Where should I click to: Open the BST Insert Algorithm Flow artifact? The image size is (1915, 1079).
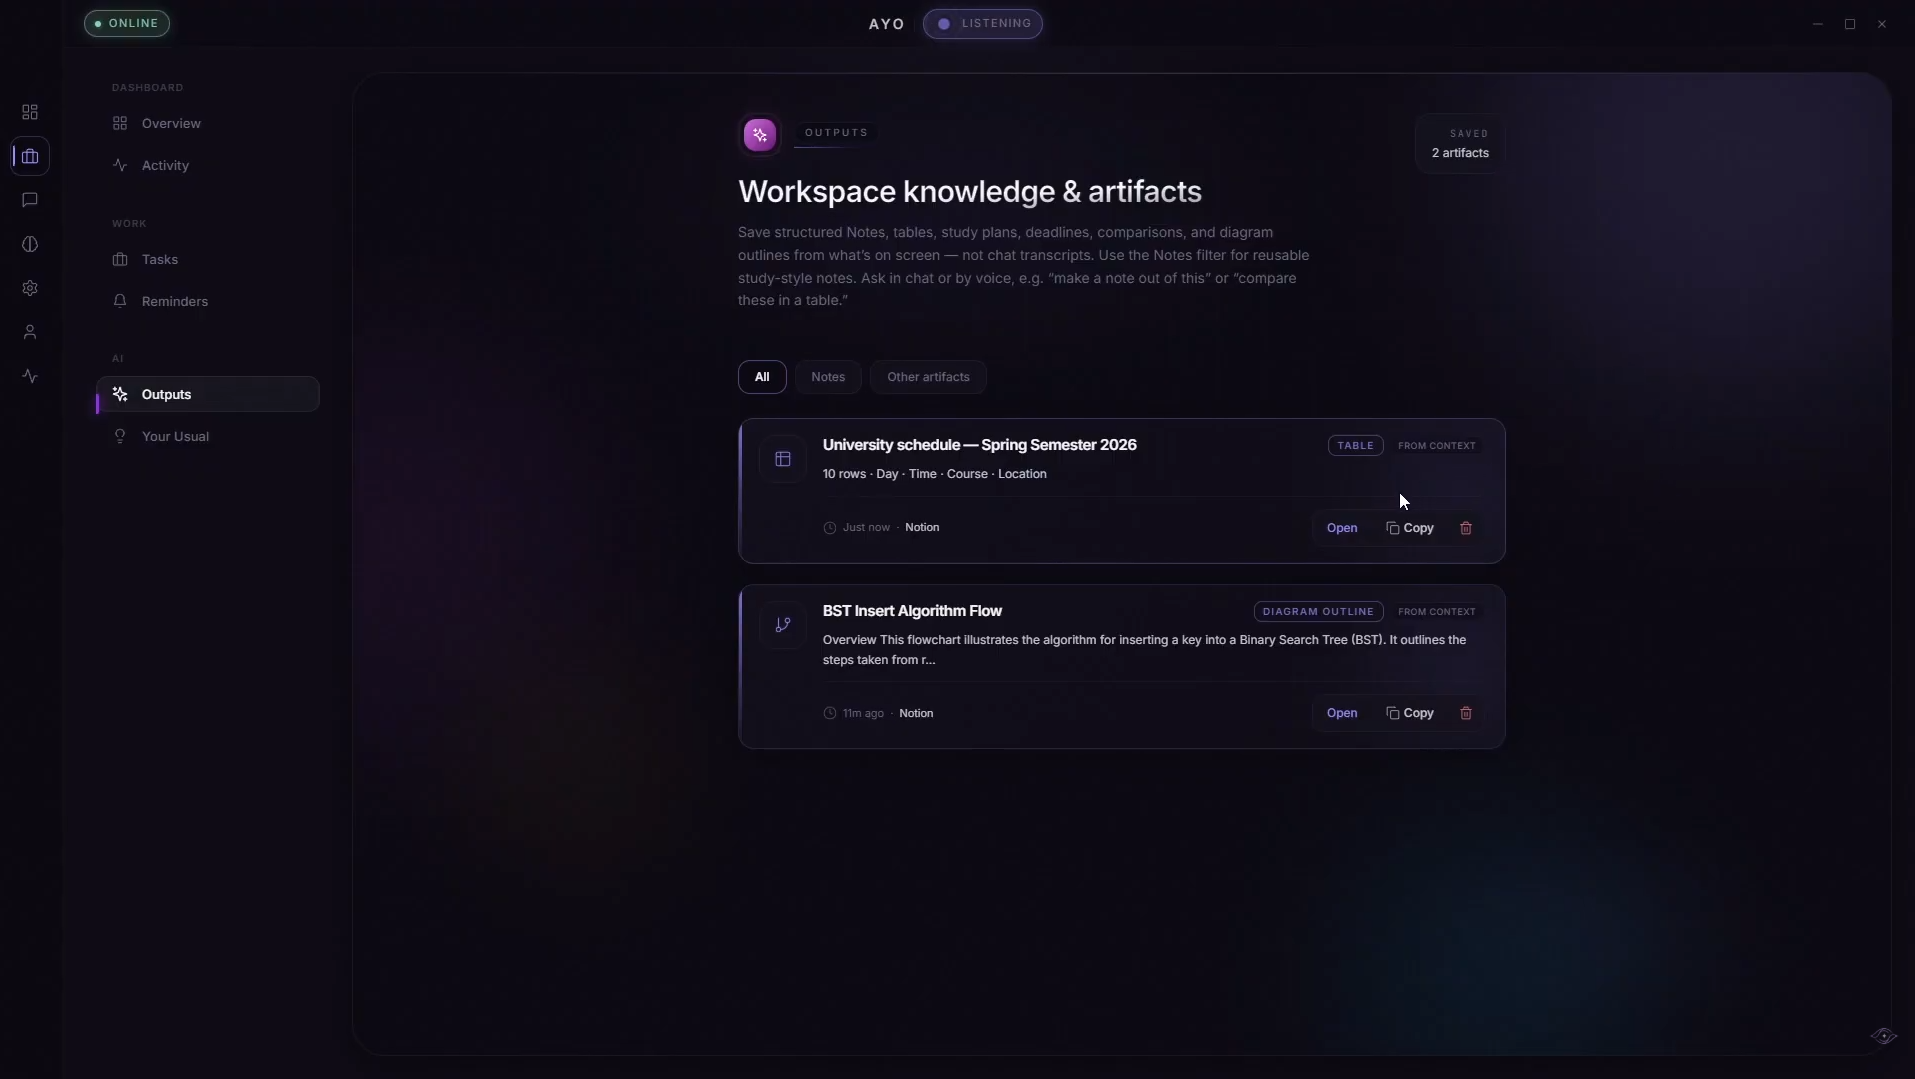(1342, 713)
